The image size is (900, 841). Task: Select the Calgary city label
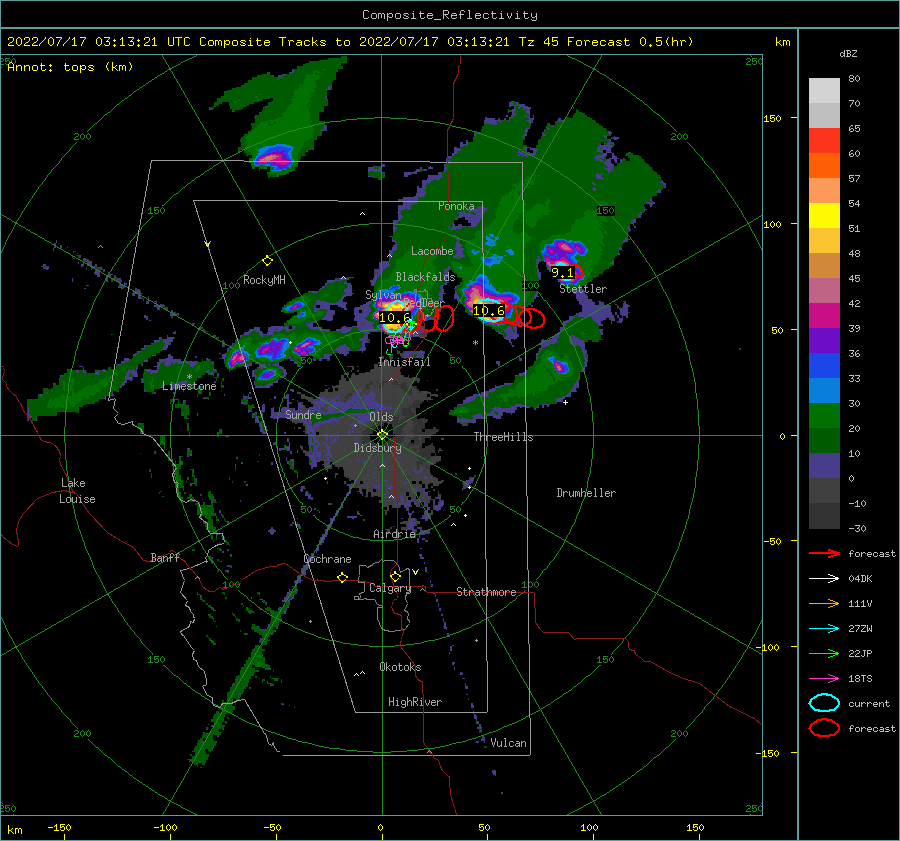pos(390,588)
